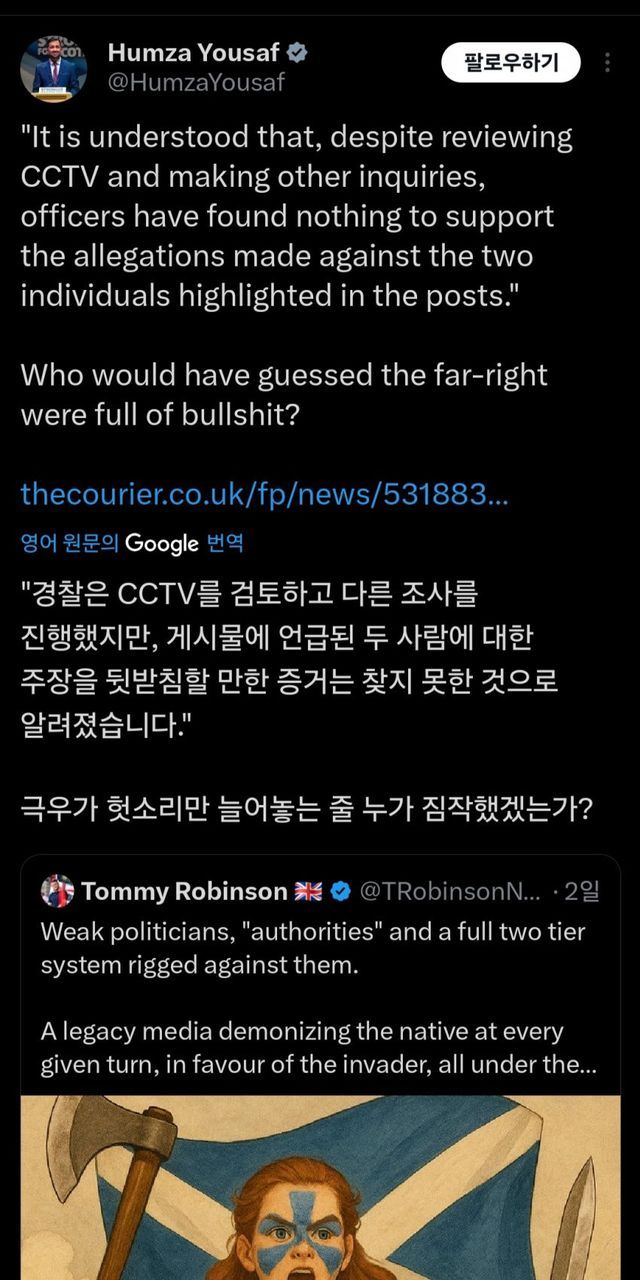Open the three-dot more options menu

point(607,63)
